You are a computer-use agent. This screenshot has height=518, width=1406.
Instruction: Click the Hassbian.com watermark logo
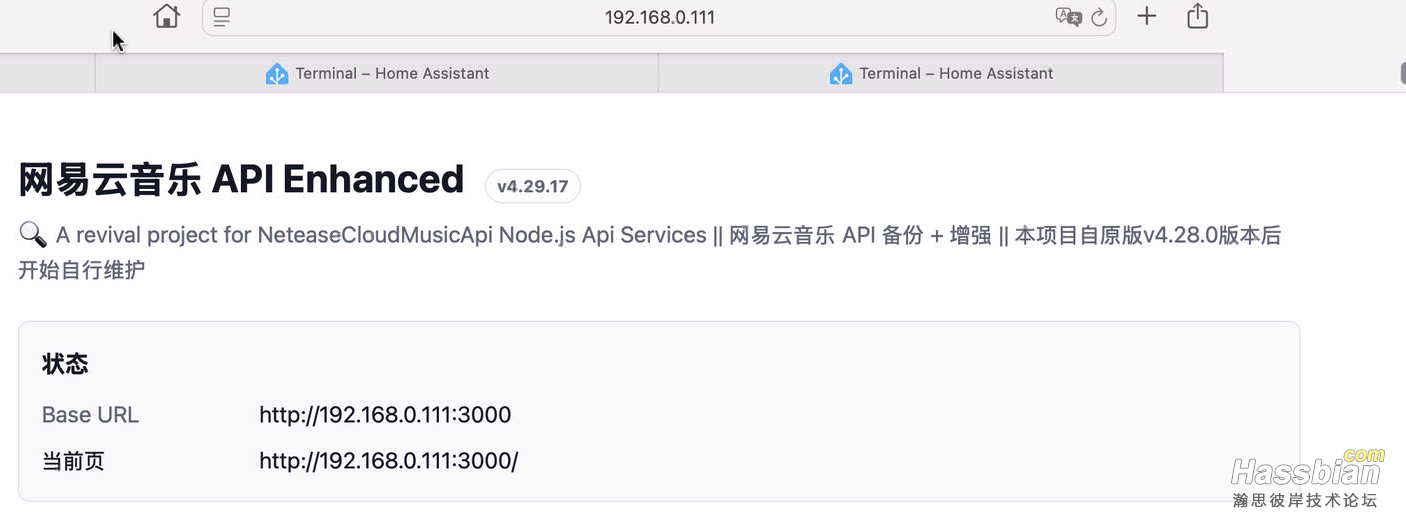pyautogui.click(x=1306, y=480)
